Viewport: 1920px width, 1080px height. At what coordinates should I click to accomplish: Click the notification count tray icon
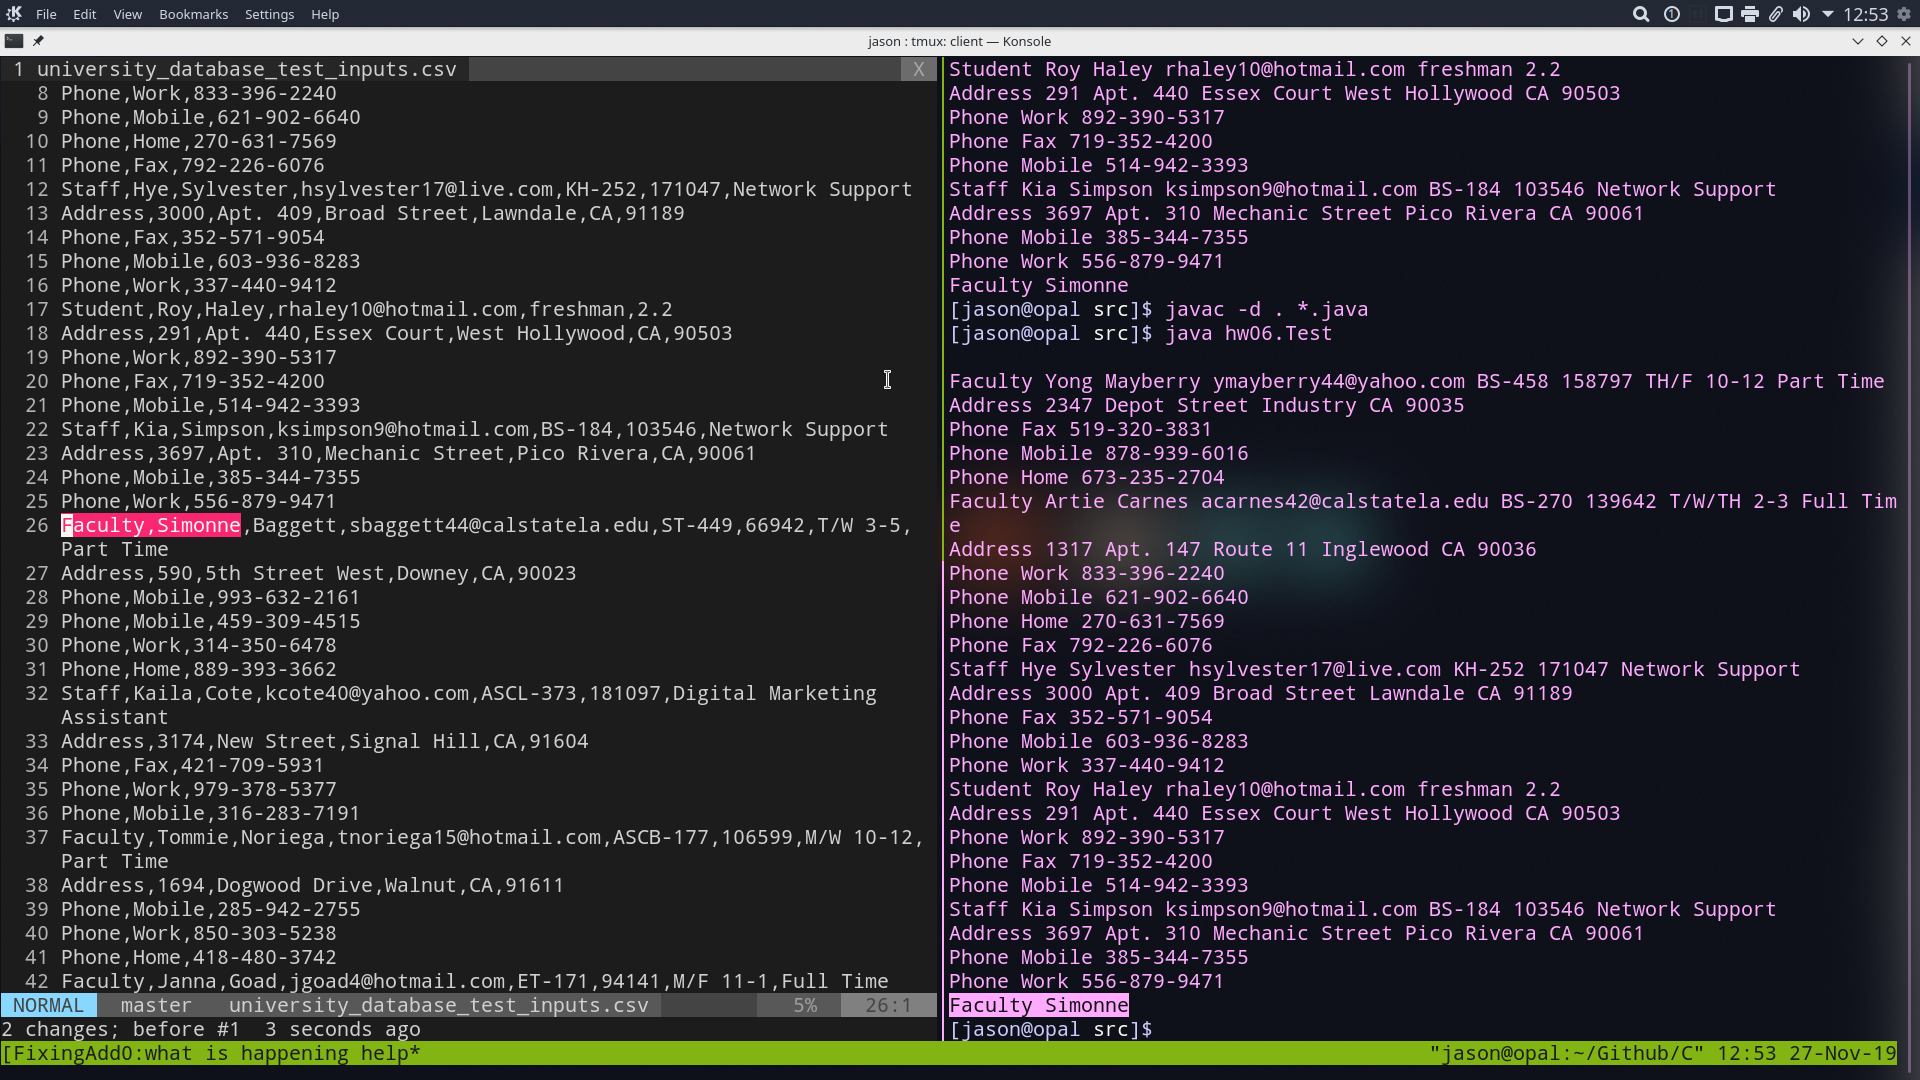[x=1672, y=14]
